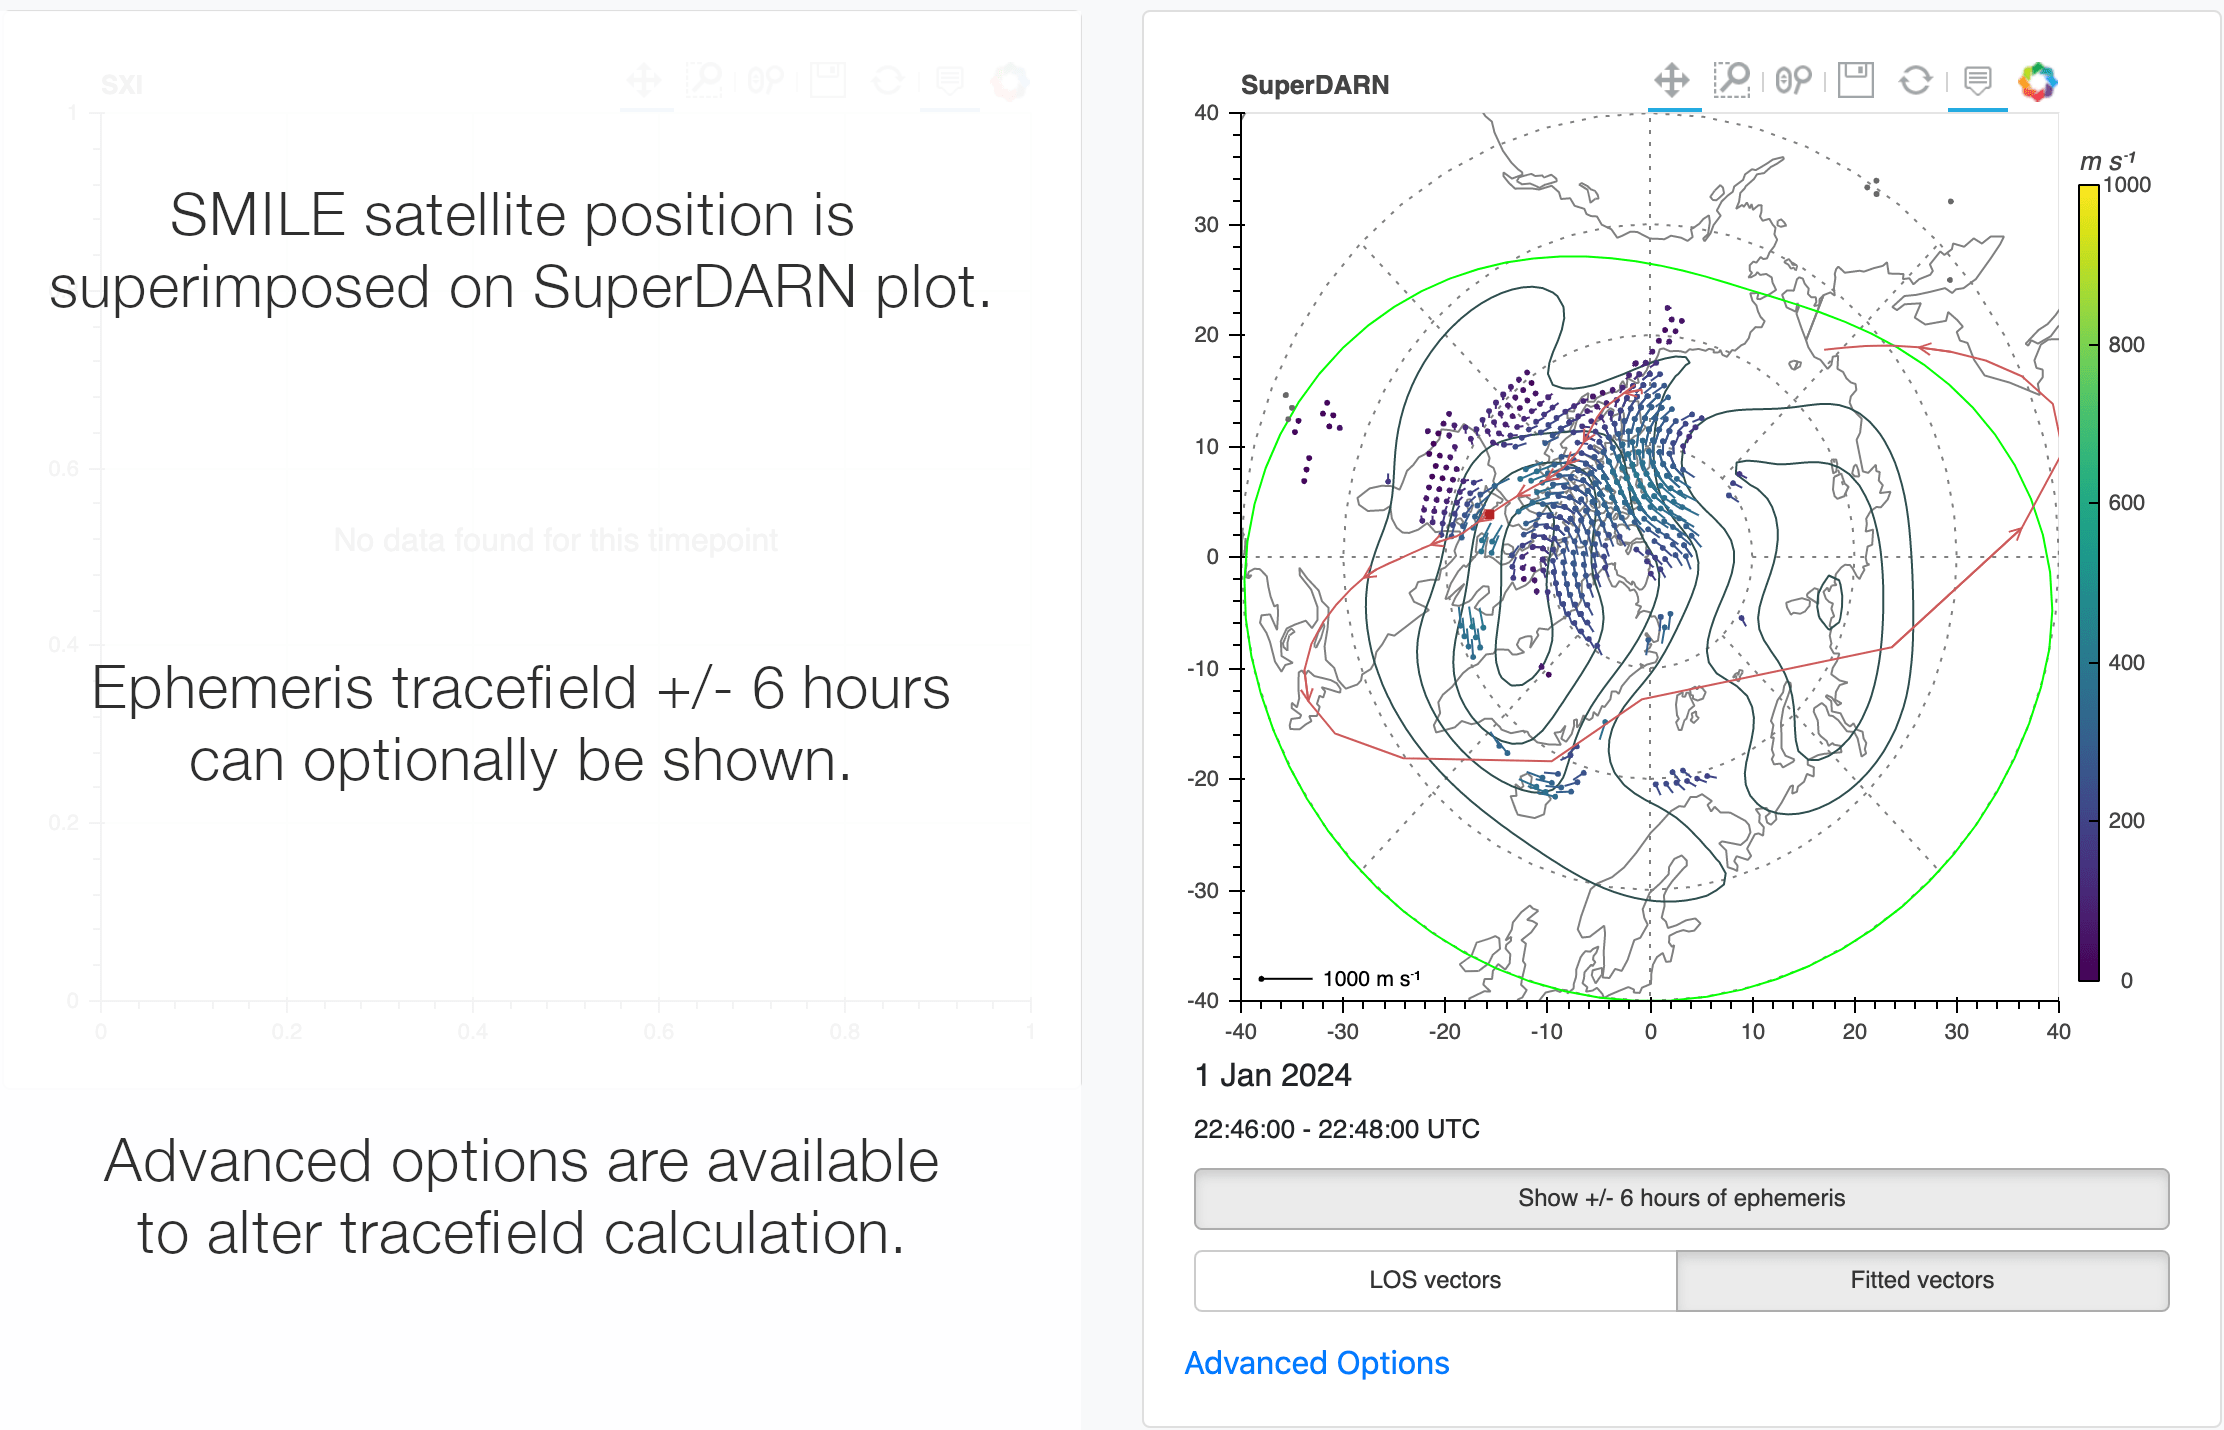Toggle Show +/- 6 hours of ephemeris
Viewport: 2224px width, 1430px height.
[1681, 1198]
